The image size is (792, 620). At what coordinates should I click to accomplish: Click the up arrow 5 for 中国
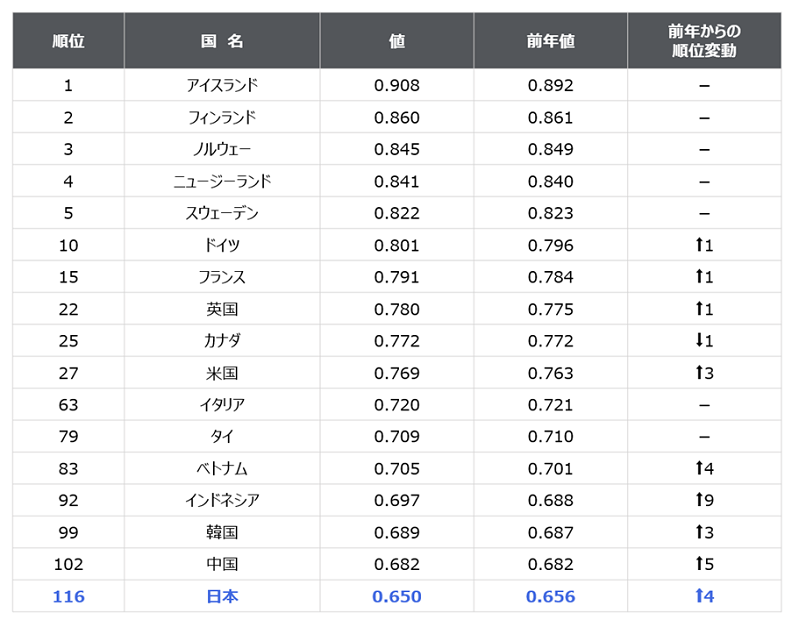(x=704, y=564)
